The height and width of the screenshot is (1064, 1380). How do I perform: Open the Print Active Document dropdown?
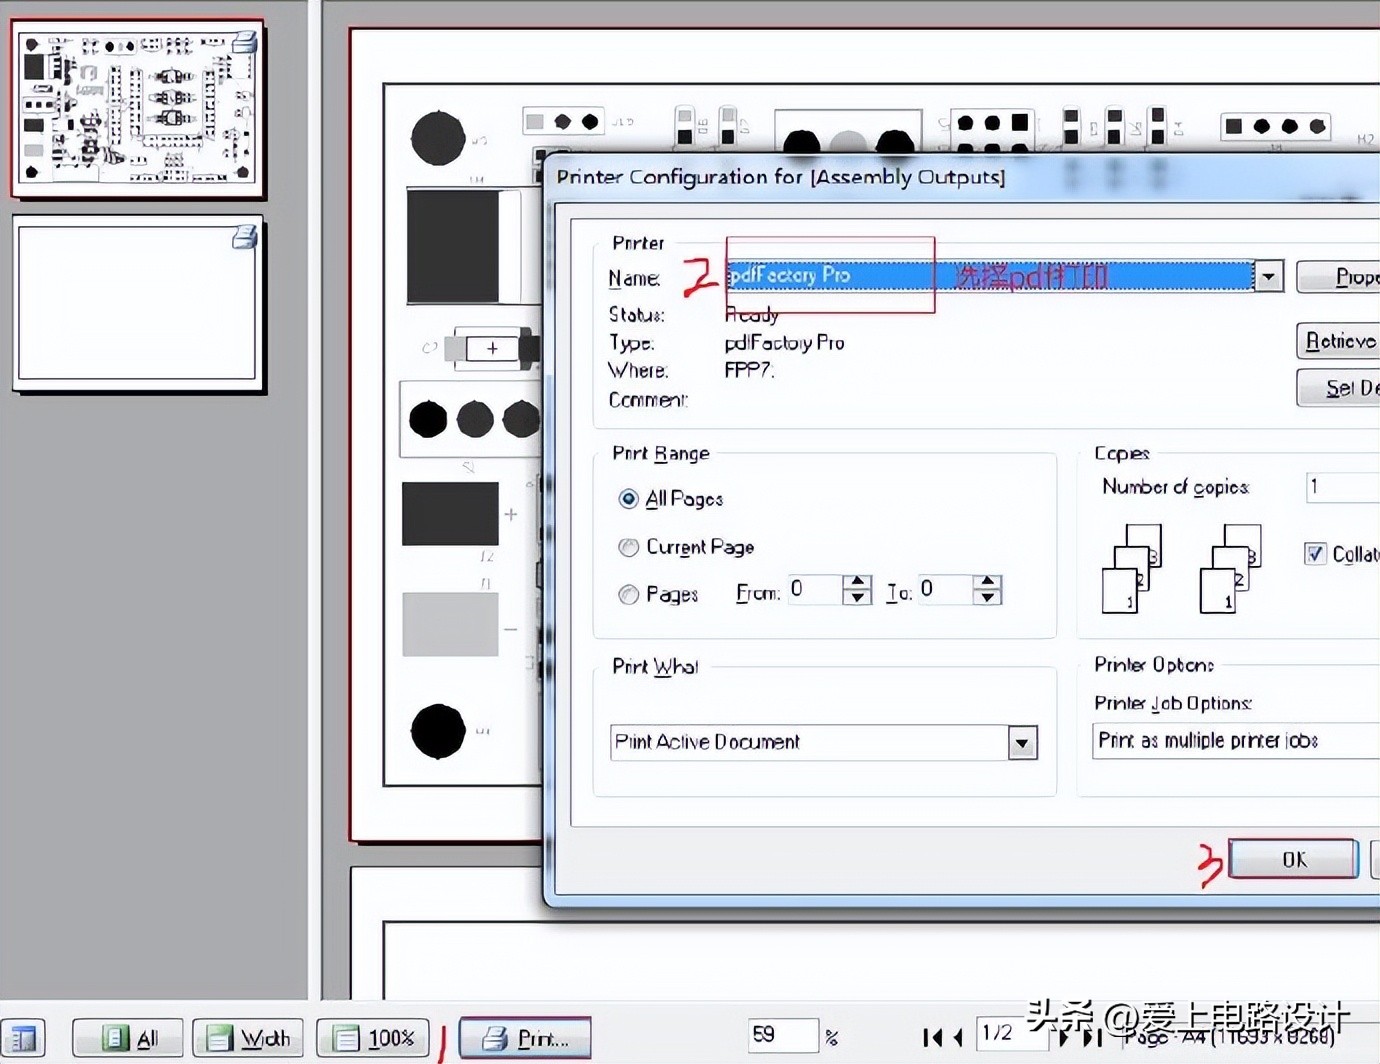click(1021, 742)
